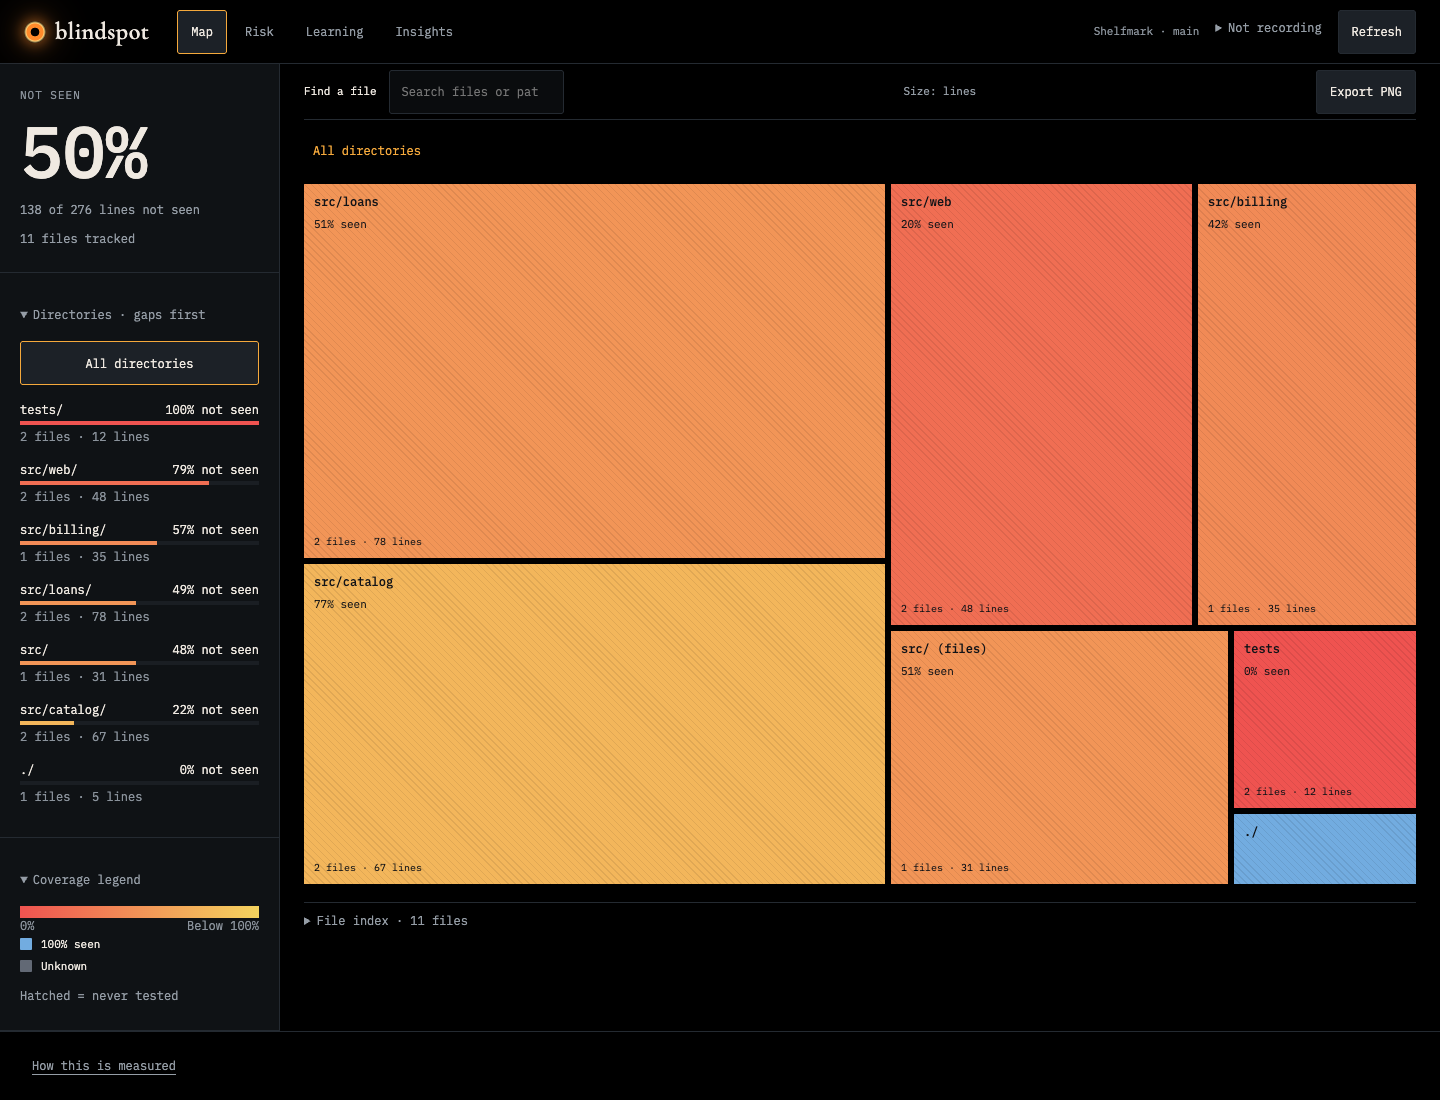The height and width of the screenshot is (1100, 1440).
Task: Expand the File index 11 files
Action: pyautogui.click(x=386, y=921)
